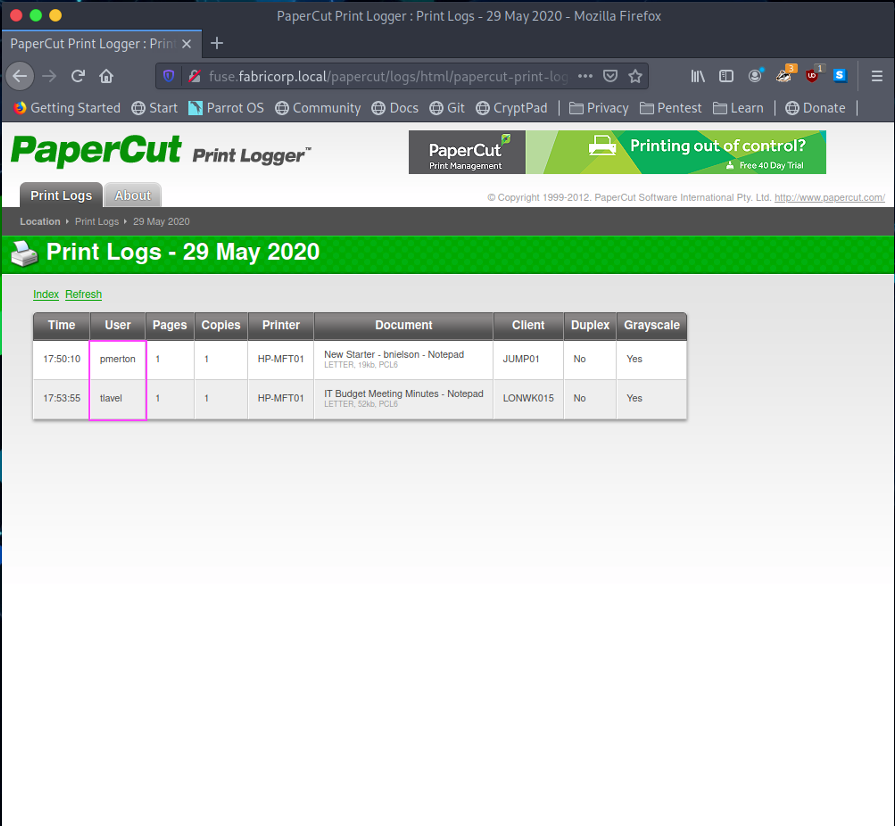Screen dimensions: 895x826
Task: Open the Donate bookmark
Action: click(x=815, y=108)
